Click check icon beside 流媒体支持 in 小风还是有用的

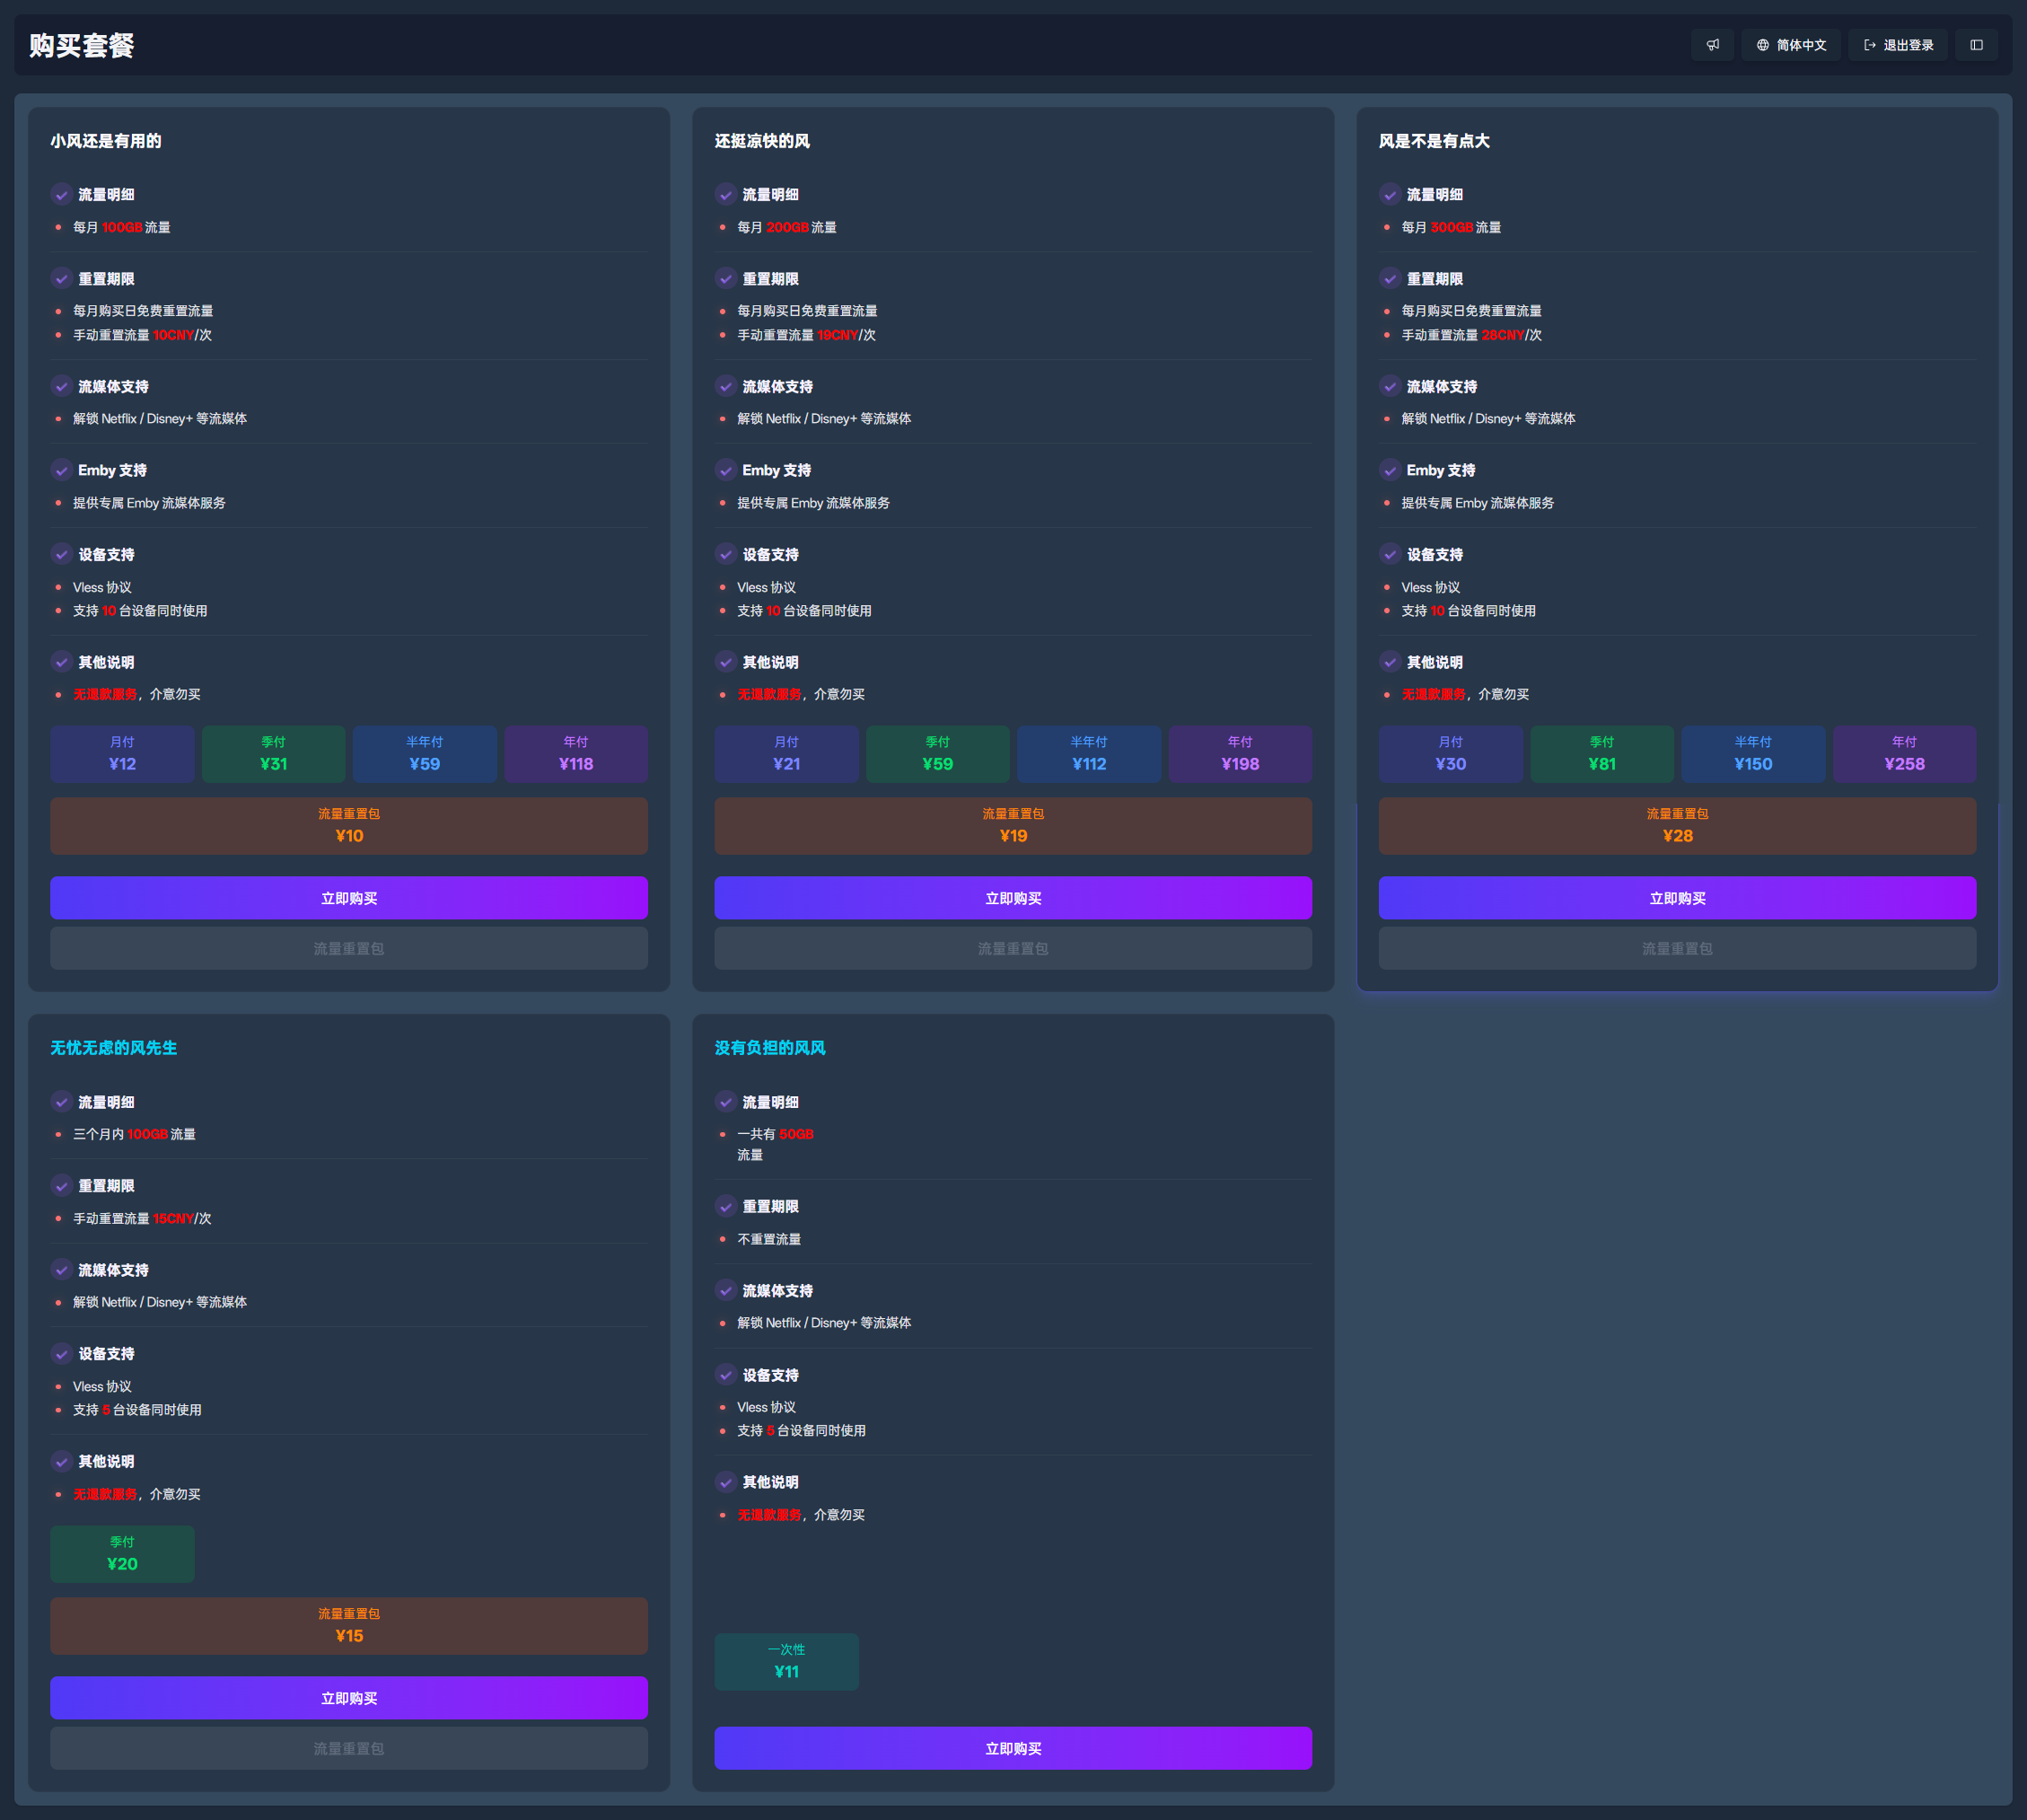pos(61,386)
